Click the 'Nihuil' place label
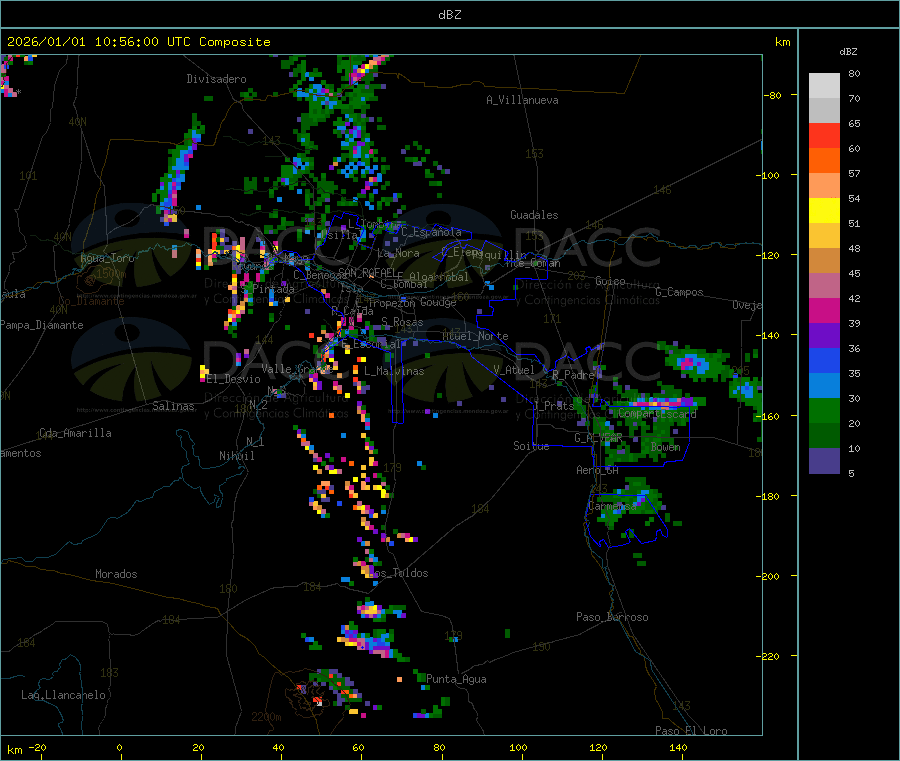900x761 pixels. 236,456
